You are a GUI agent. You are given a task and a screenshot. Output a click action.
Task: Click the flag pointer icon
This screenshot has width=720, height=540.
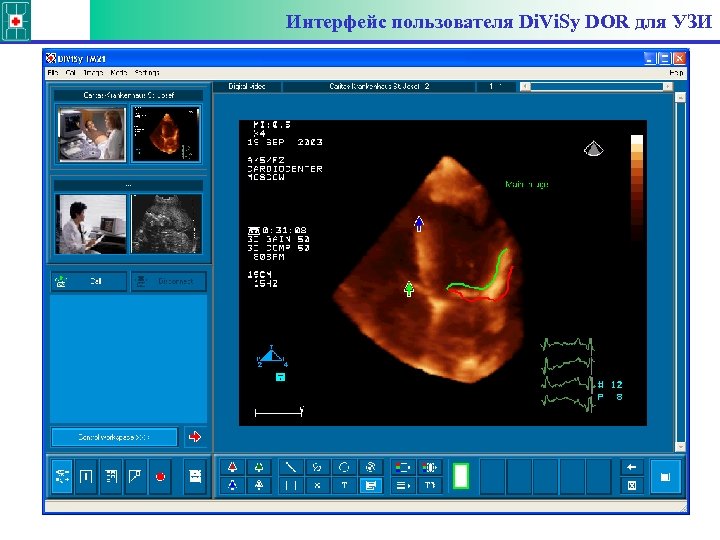(x=135, y=477)
